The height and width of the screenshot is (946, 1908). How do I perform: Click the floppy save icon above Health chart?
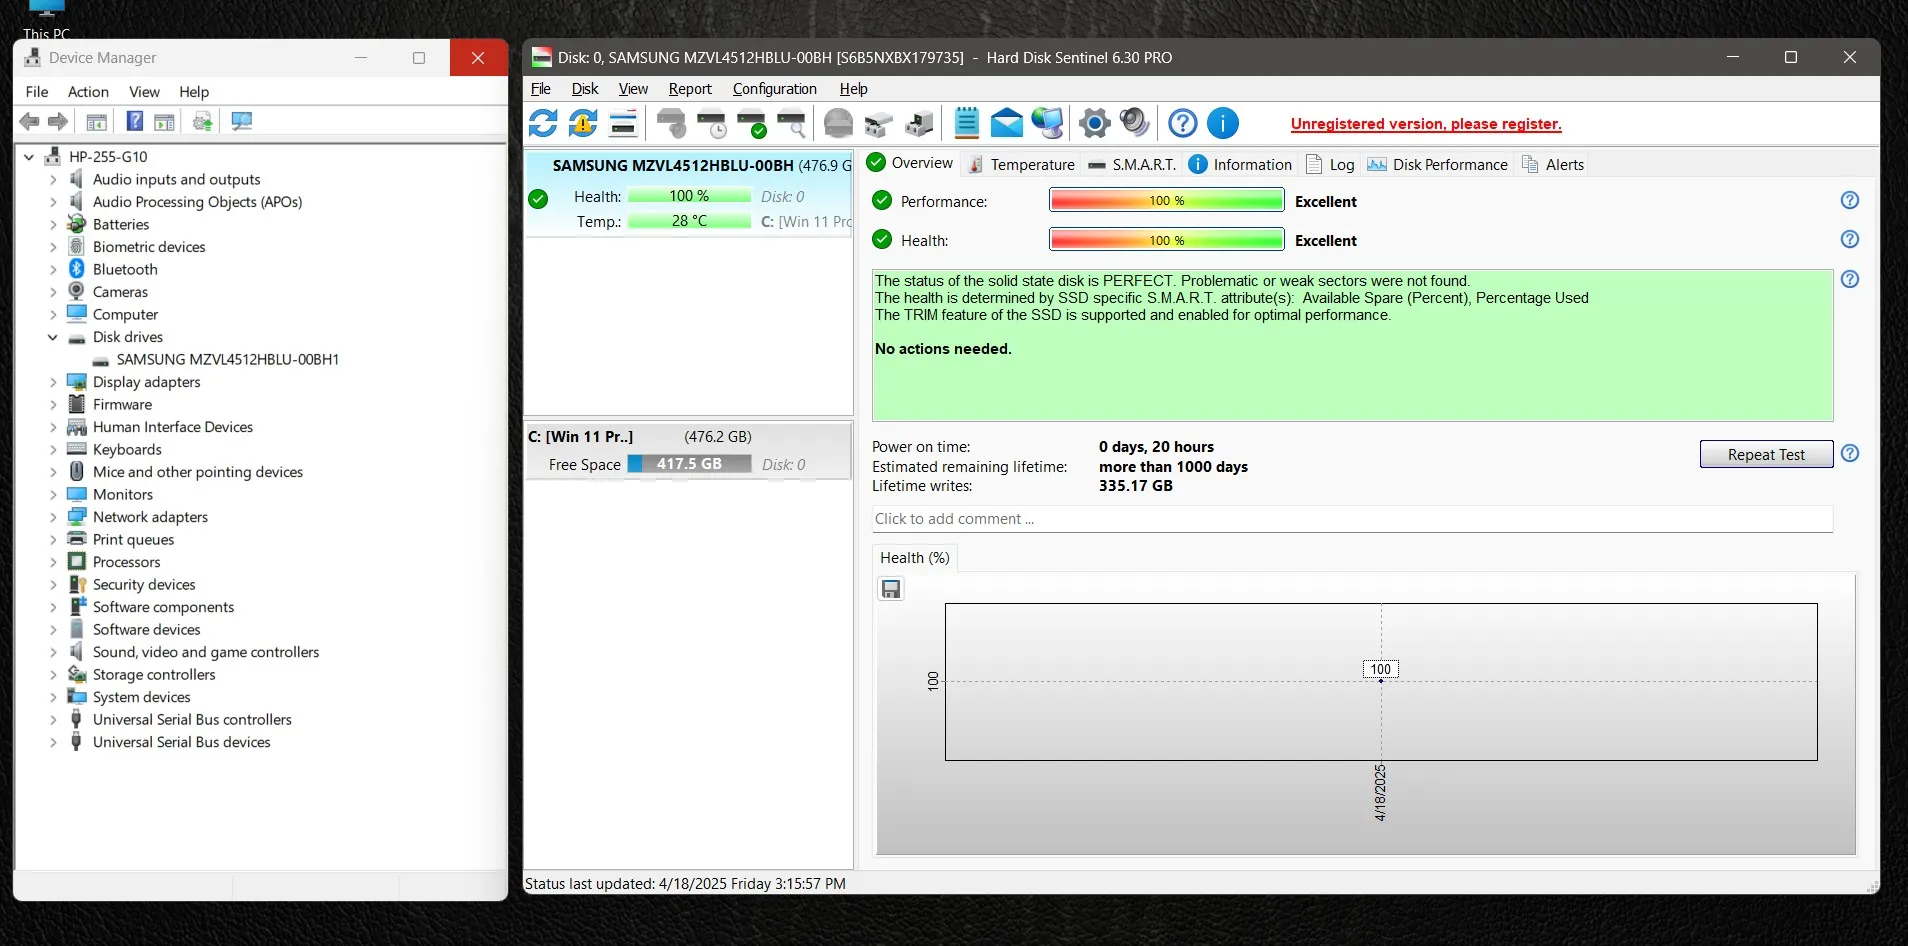click(891, 589)
